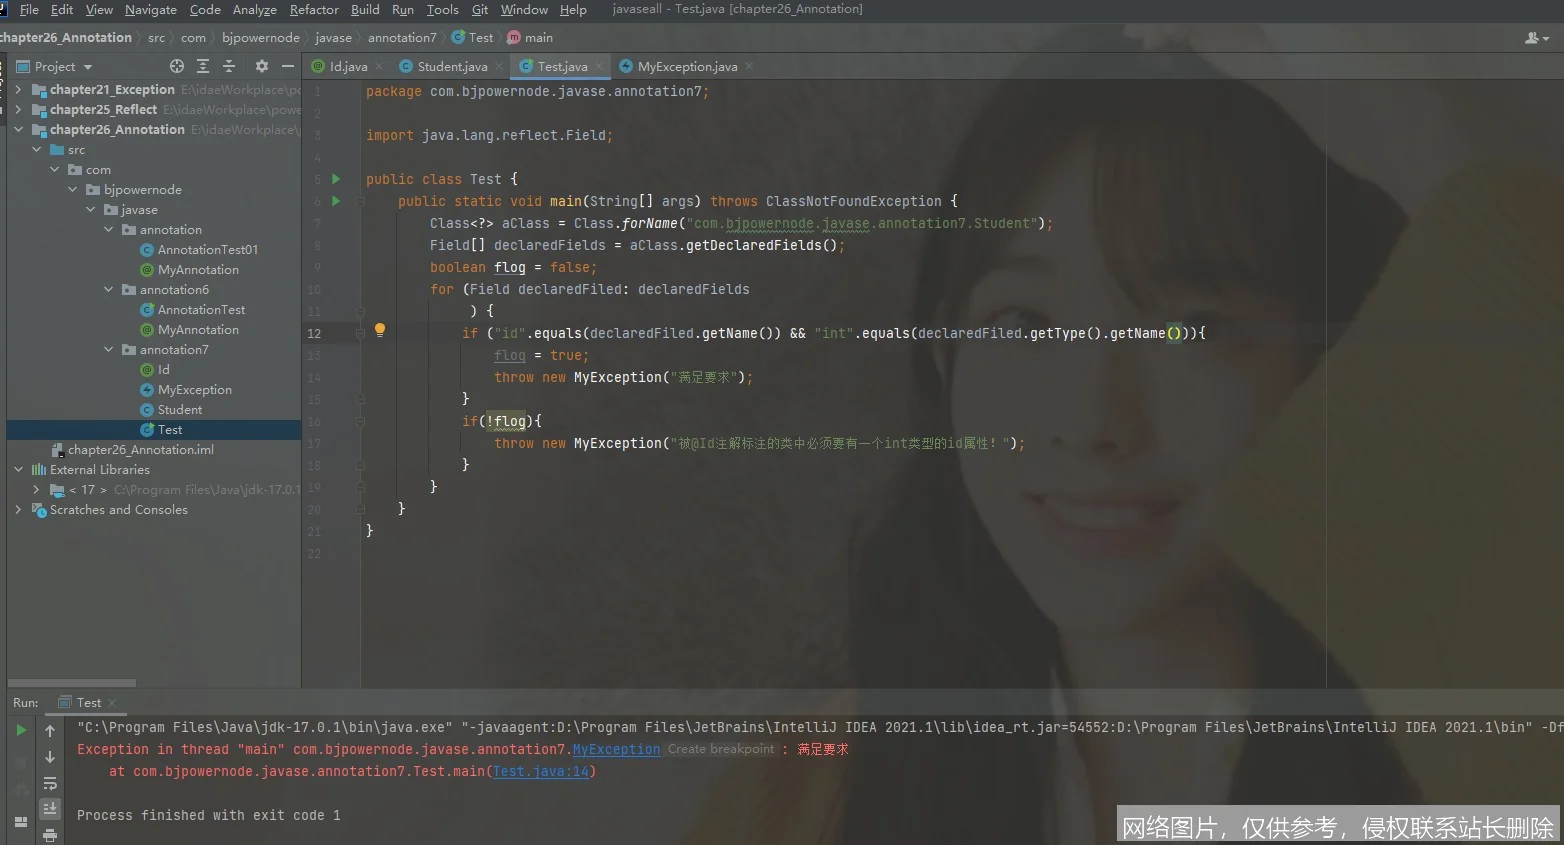Screen dimensions: 1564x845
Task: Open the Project view dropdown
Action: pos(63,67)
